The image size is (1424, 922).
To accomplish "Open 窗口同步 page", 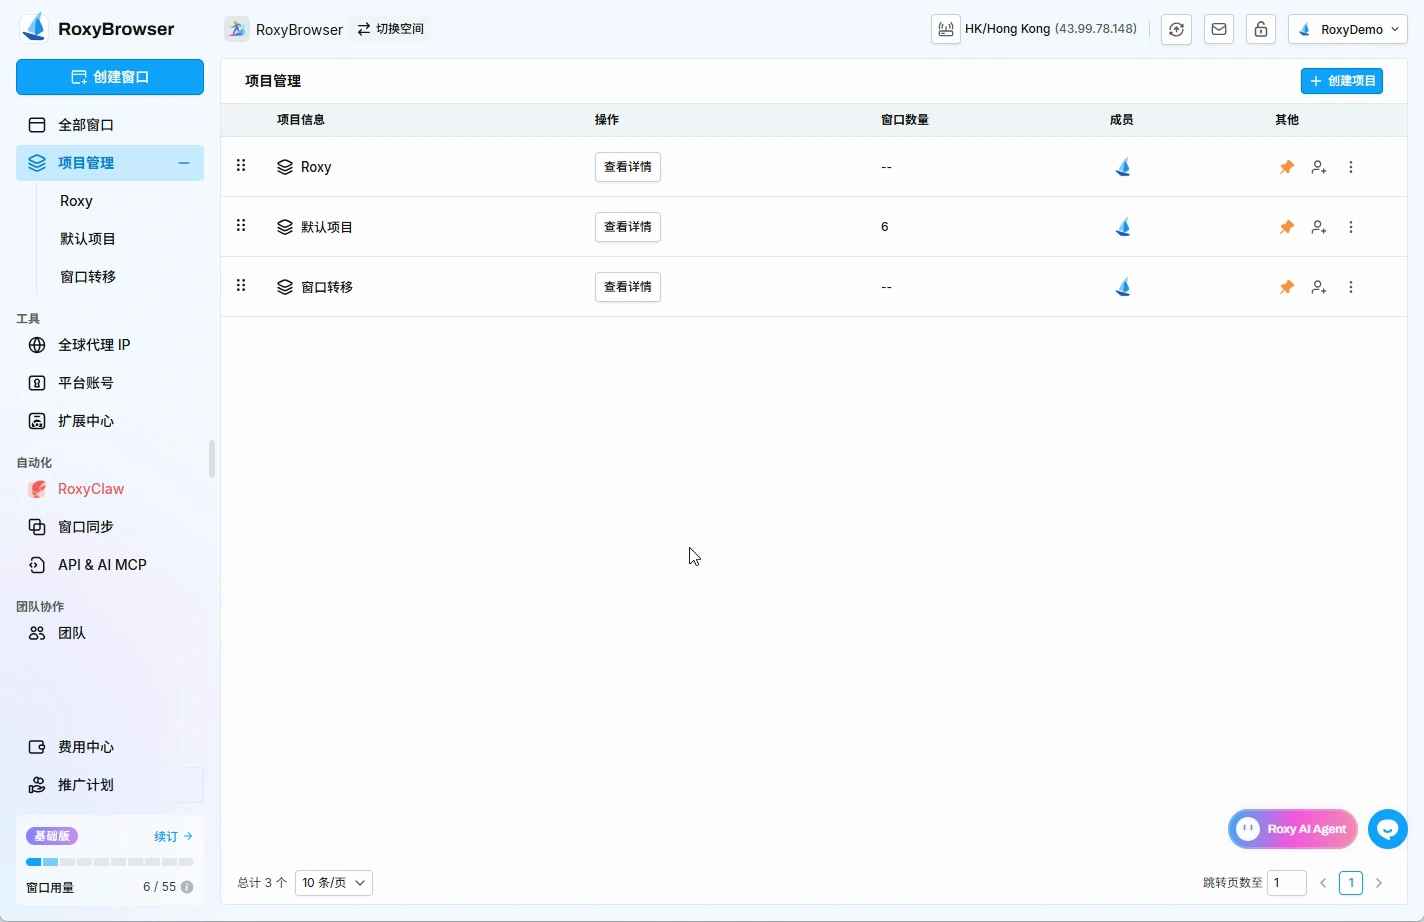I will [x=110, y=527].
